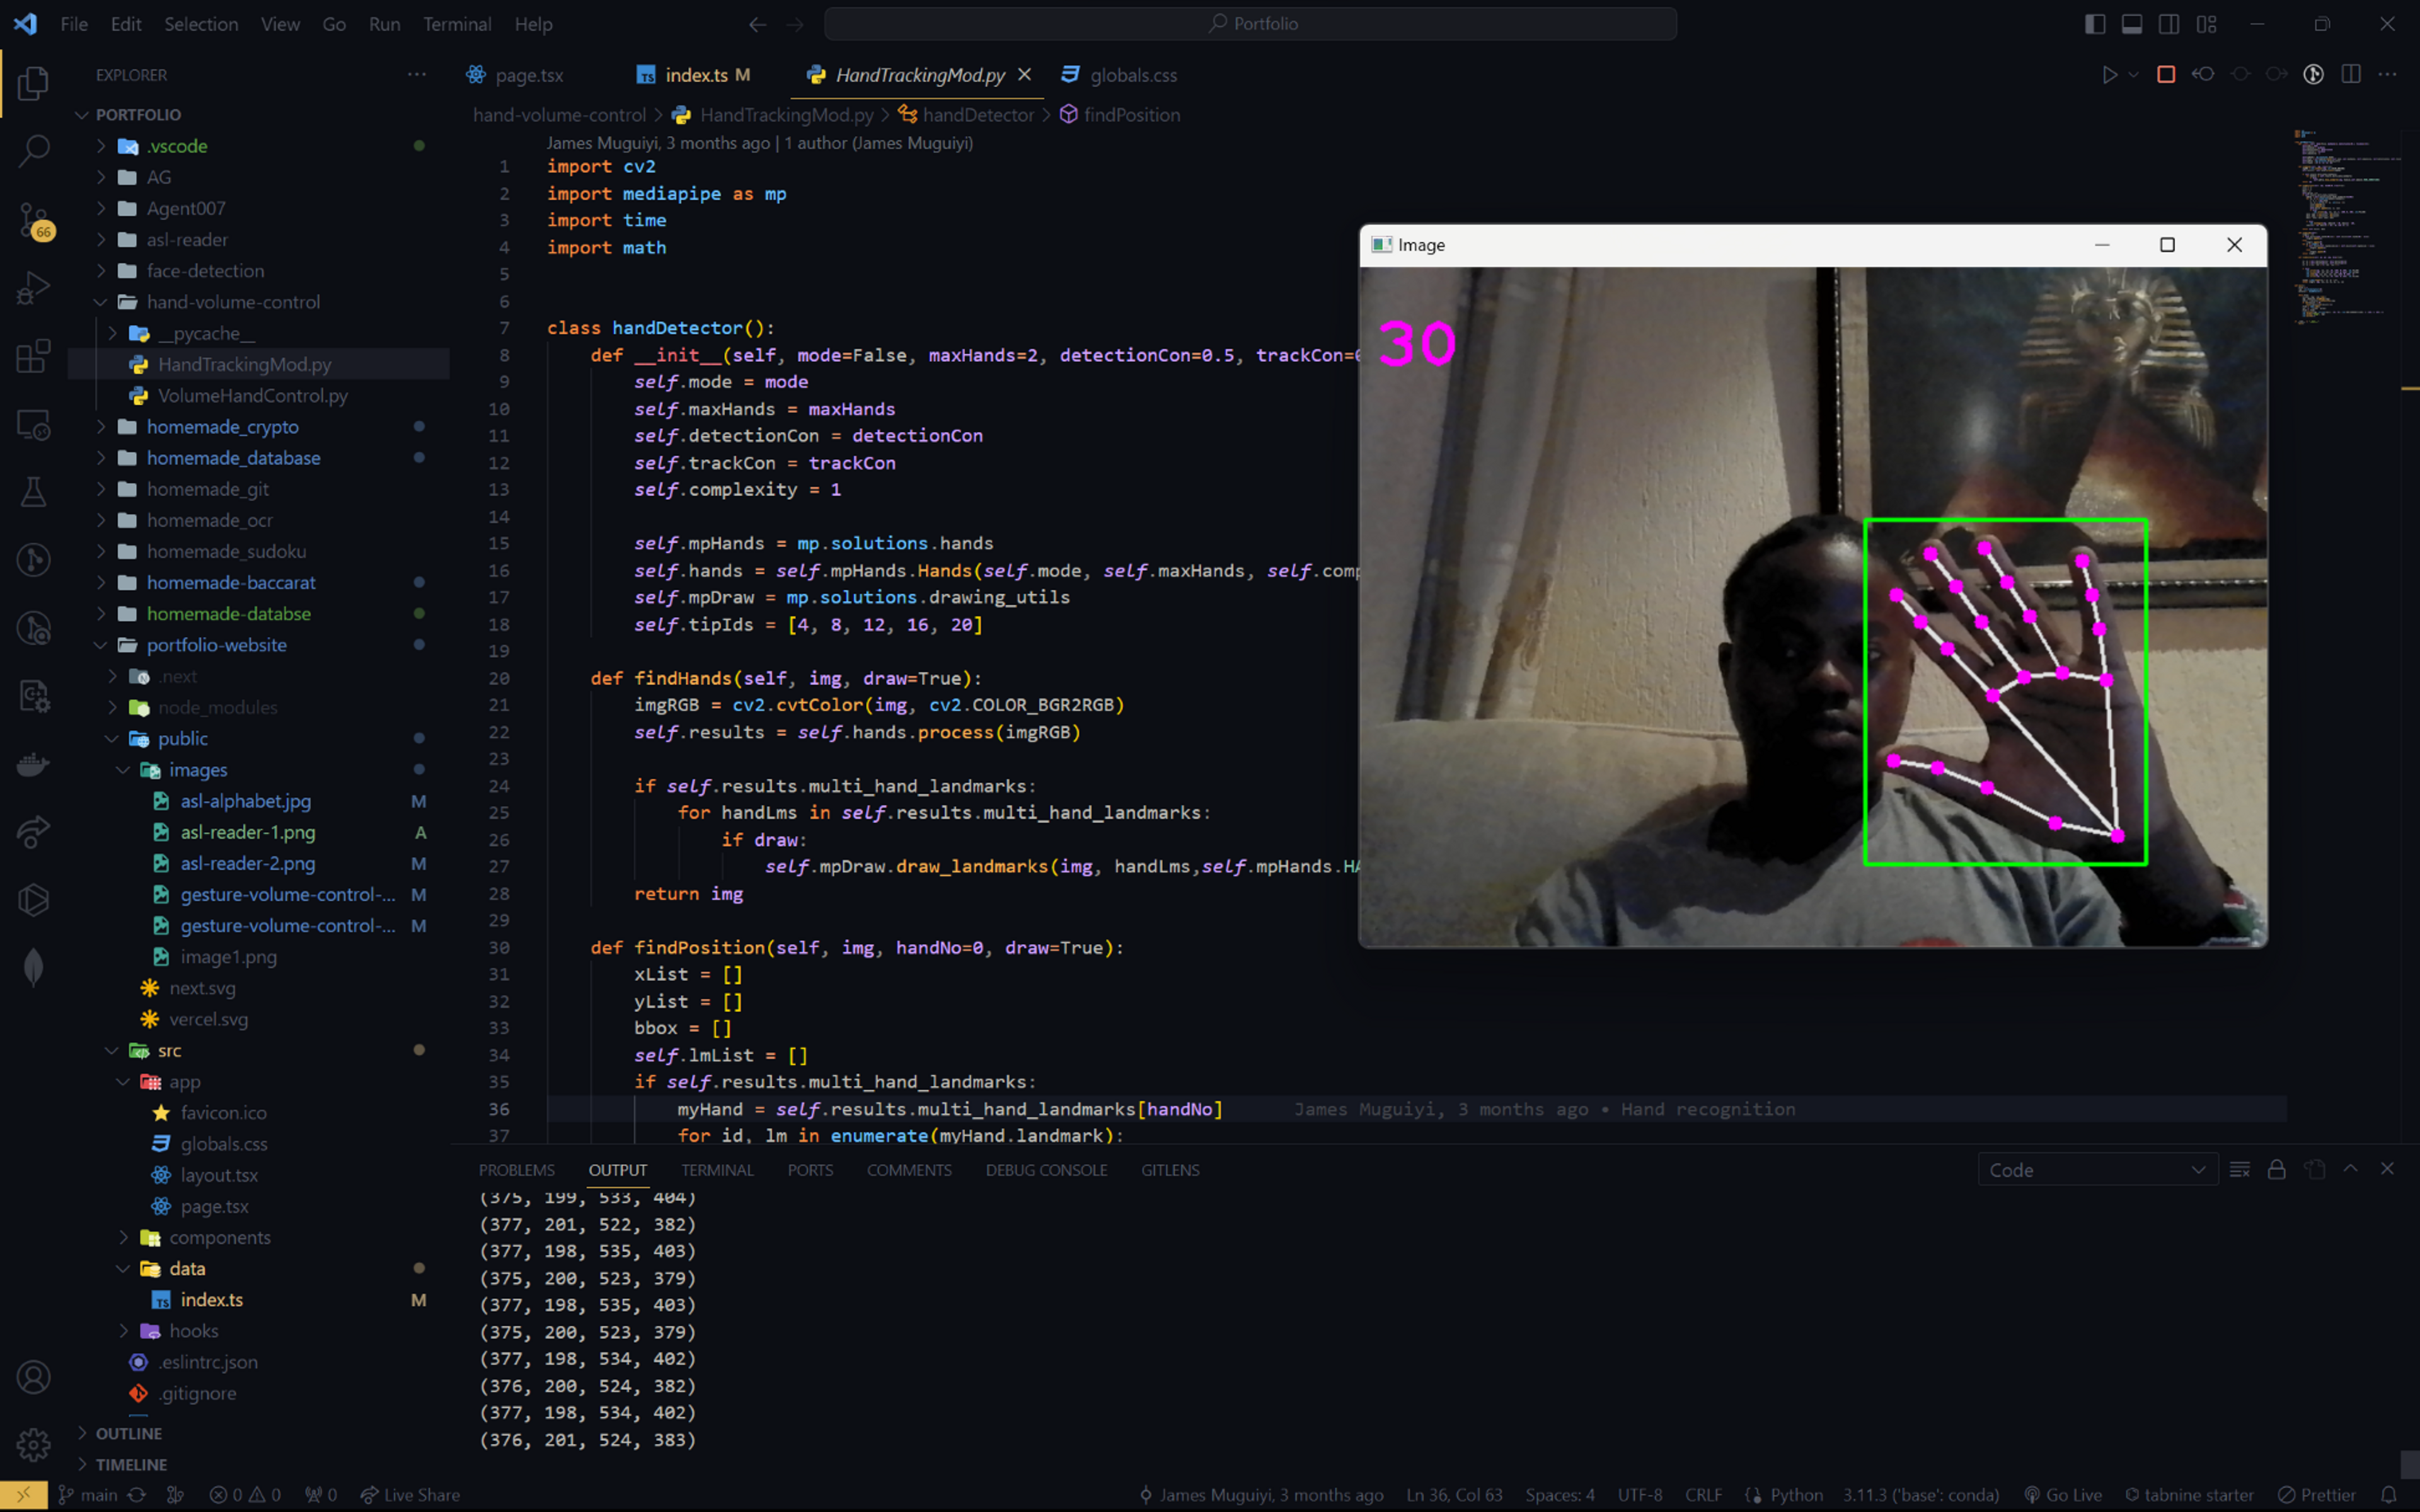The height and width of the screenshot is (1512, 2420).
Task: Click the Customize Layout icon
Action: (2206, 24)
